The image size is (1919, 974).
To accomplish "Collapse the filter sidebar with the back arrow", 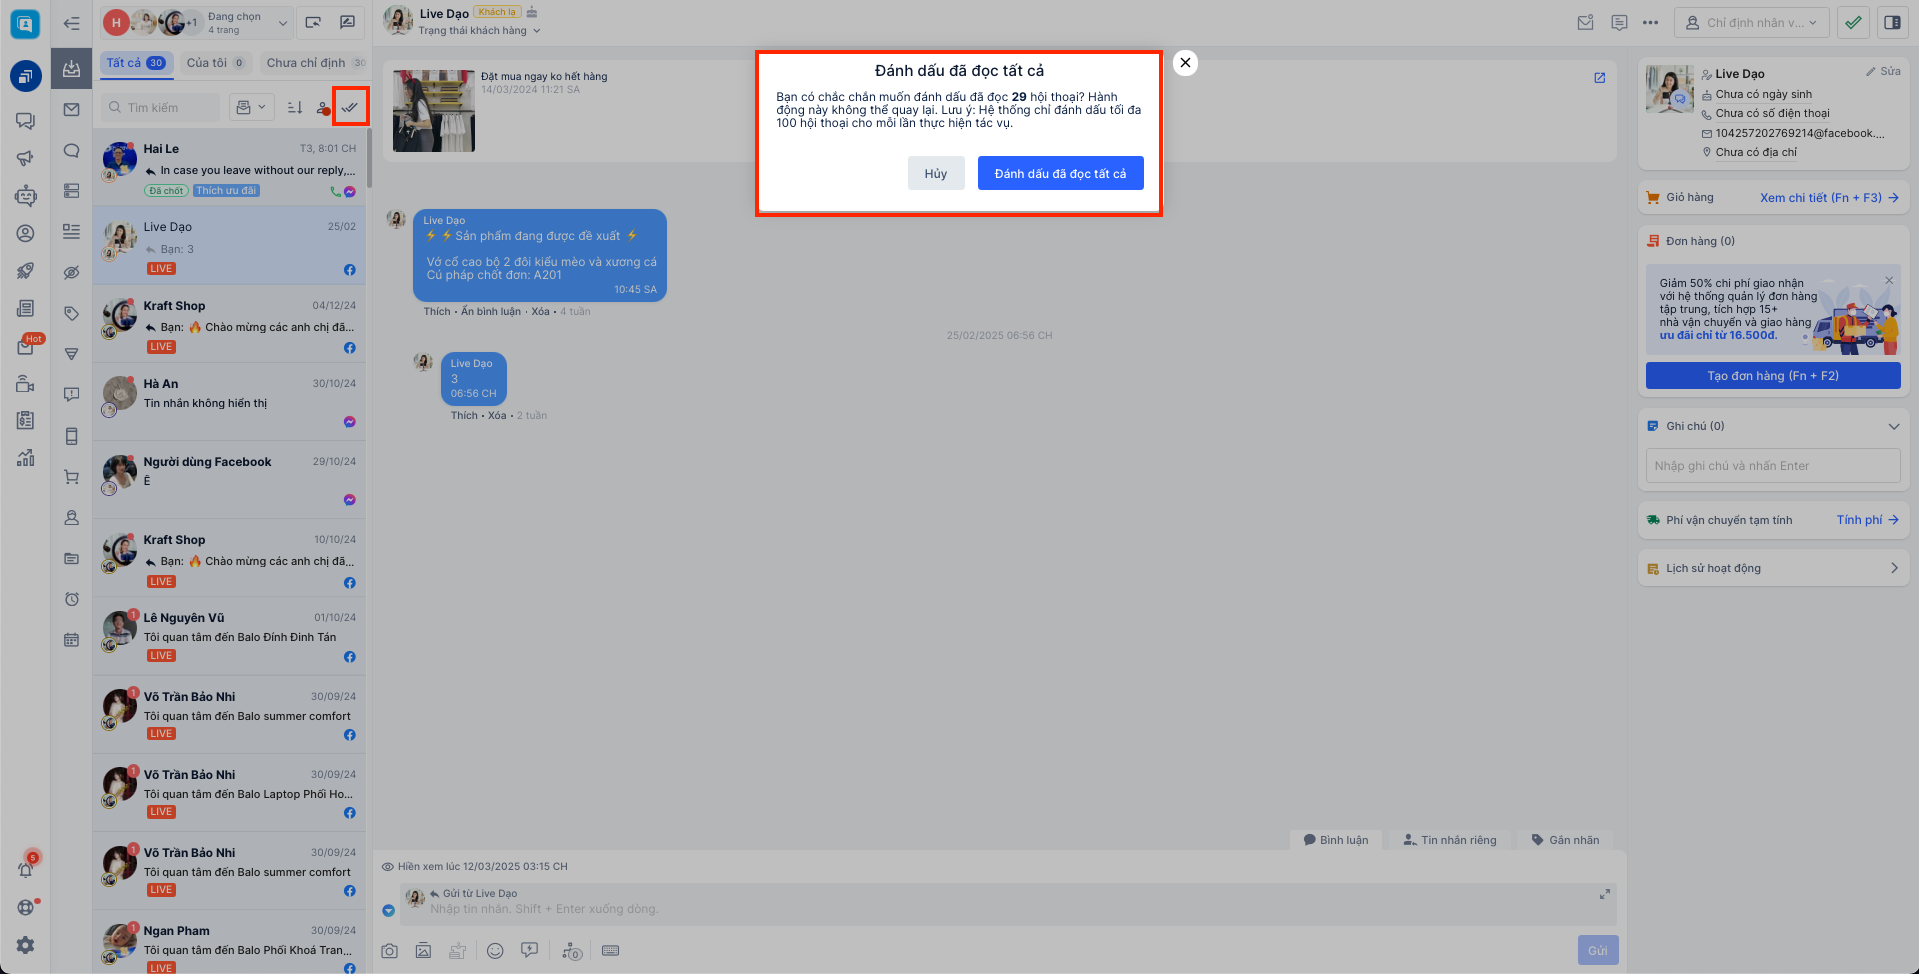I will pyautogui.click(x=71, y=23).
